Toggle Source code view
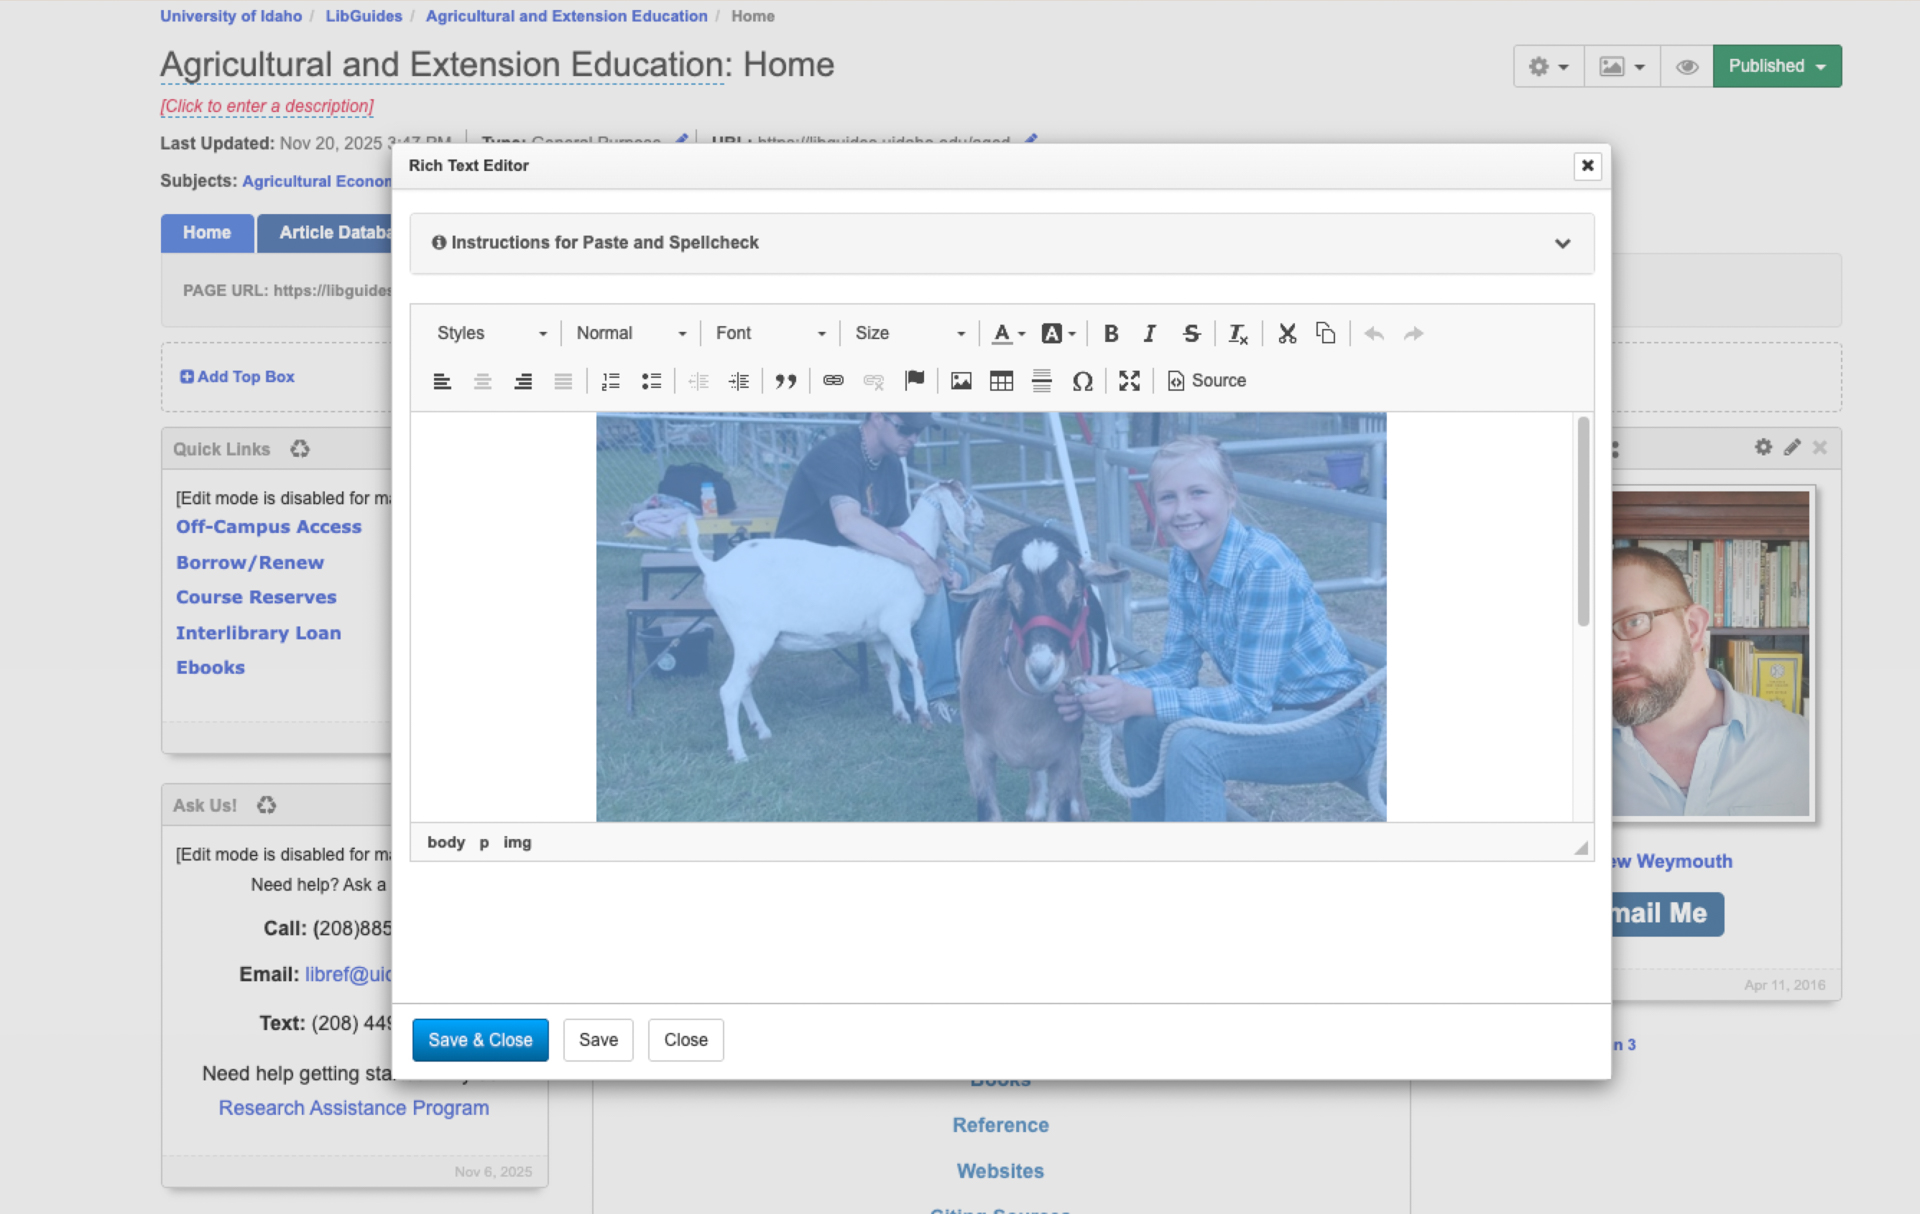Screen dimensions: 1920x1214 click(1207, 381)
